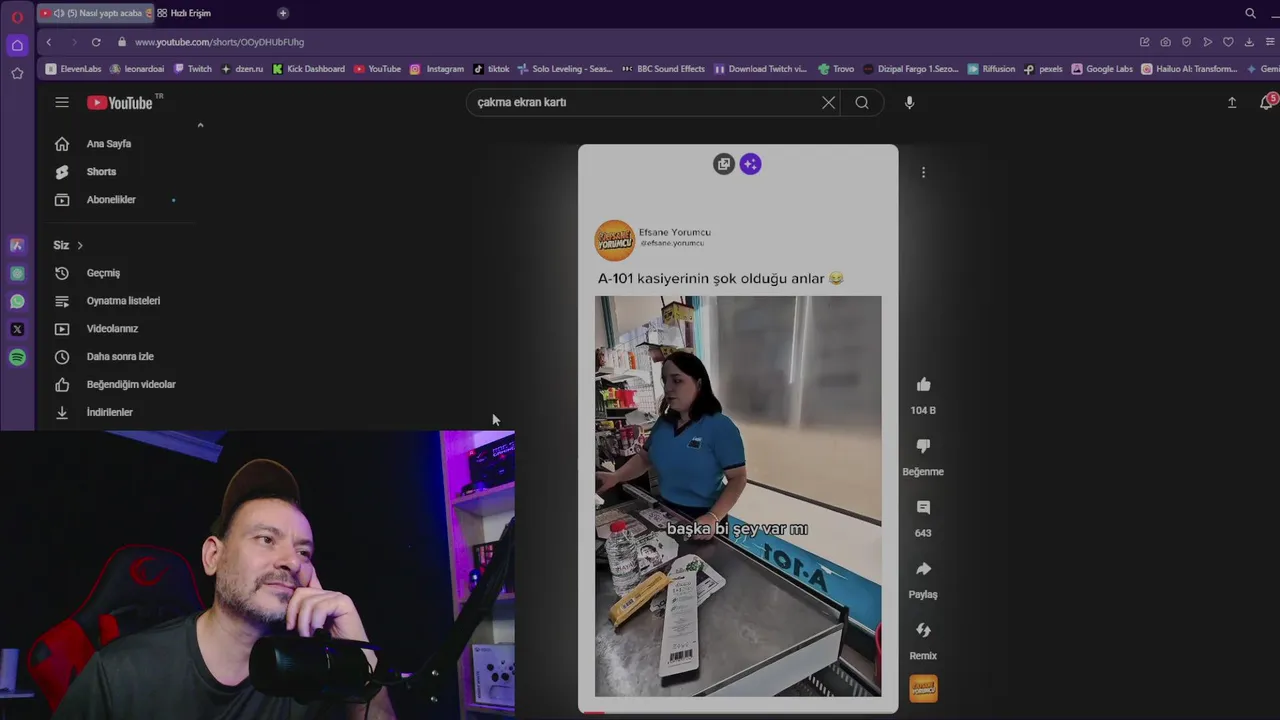Open the Kick Dashboard bookmark

click(309, 69)
